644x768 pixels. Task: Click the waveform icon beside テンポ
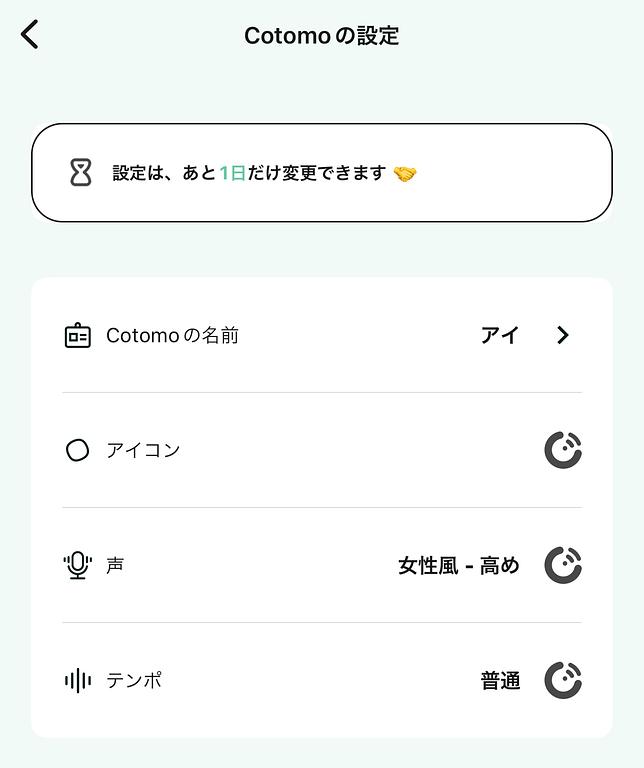pos(77,681)
